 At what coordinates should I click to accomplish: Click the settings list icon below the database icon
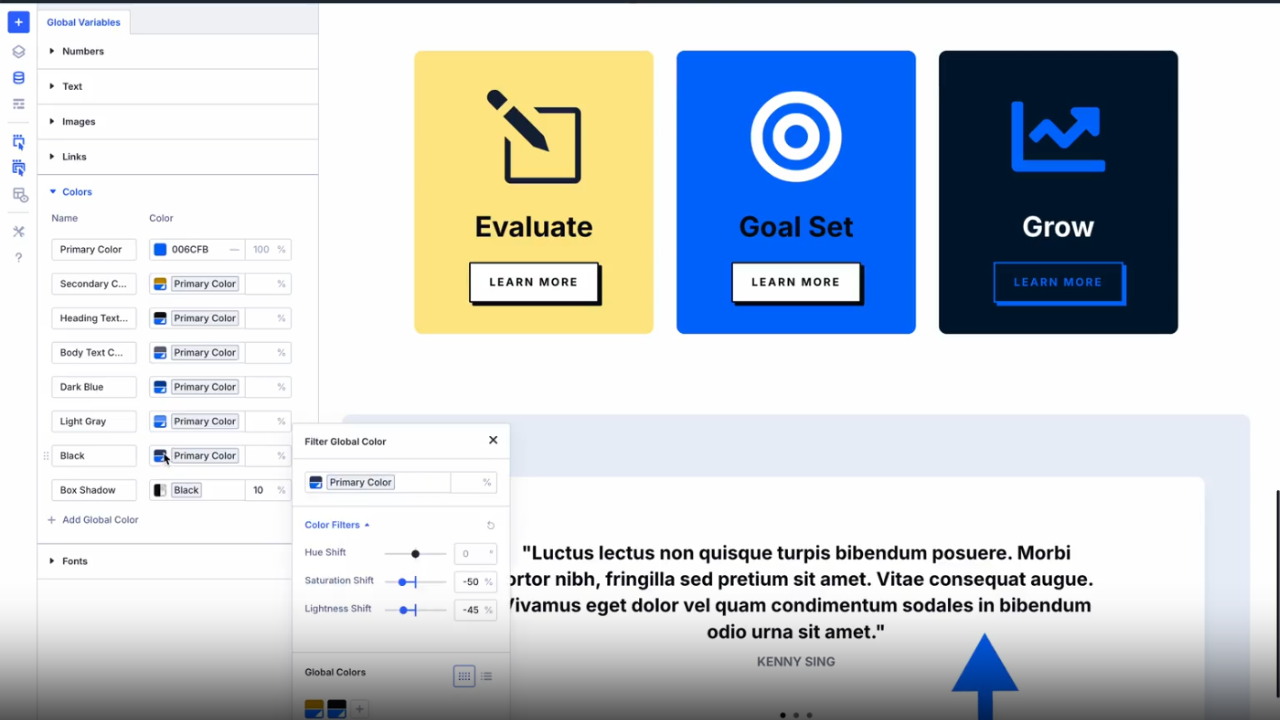(x=17, y=103)
